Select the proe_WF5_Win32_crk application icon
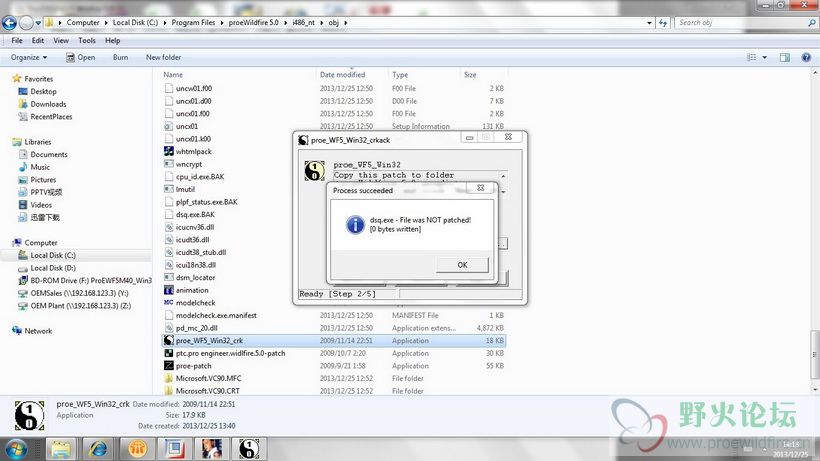Image resolution: width=820 pixels, height=461 pixels. click(168, 340)
